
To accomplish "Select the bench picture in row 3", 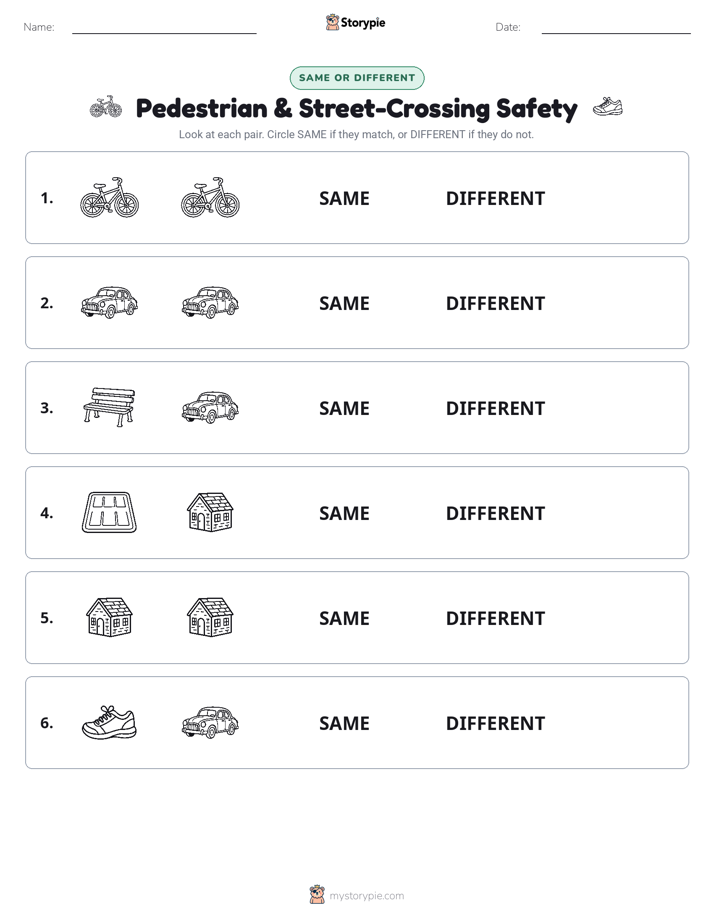I will [x=109, y=407].
